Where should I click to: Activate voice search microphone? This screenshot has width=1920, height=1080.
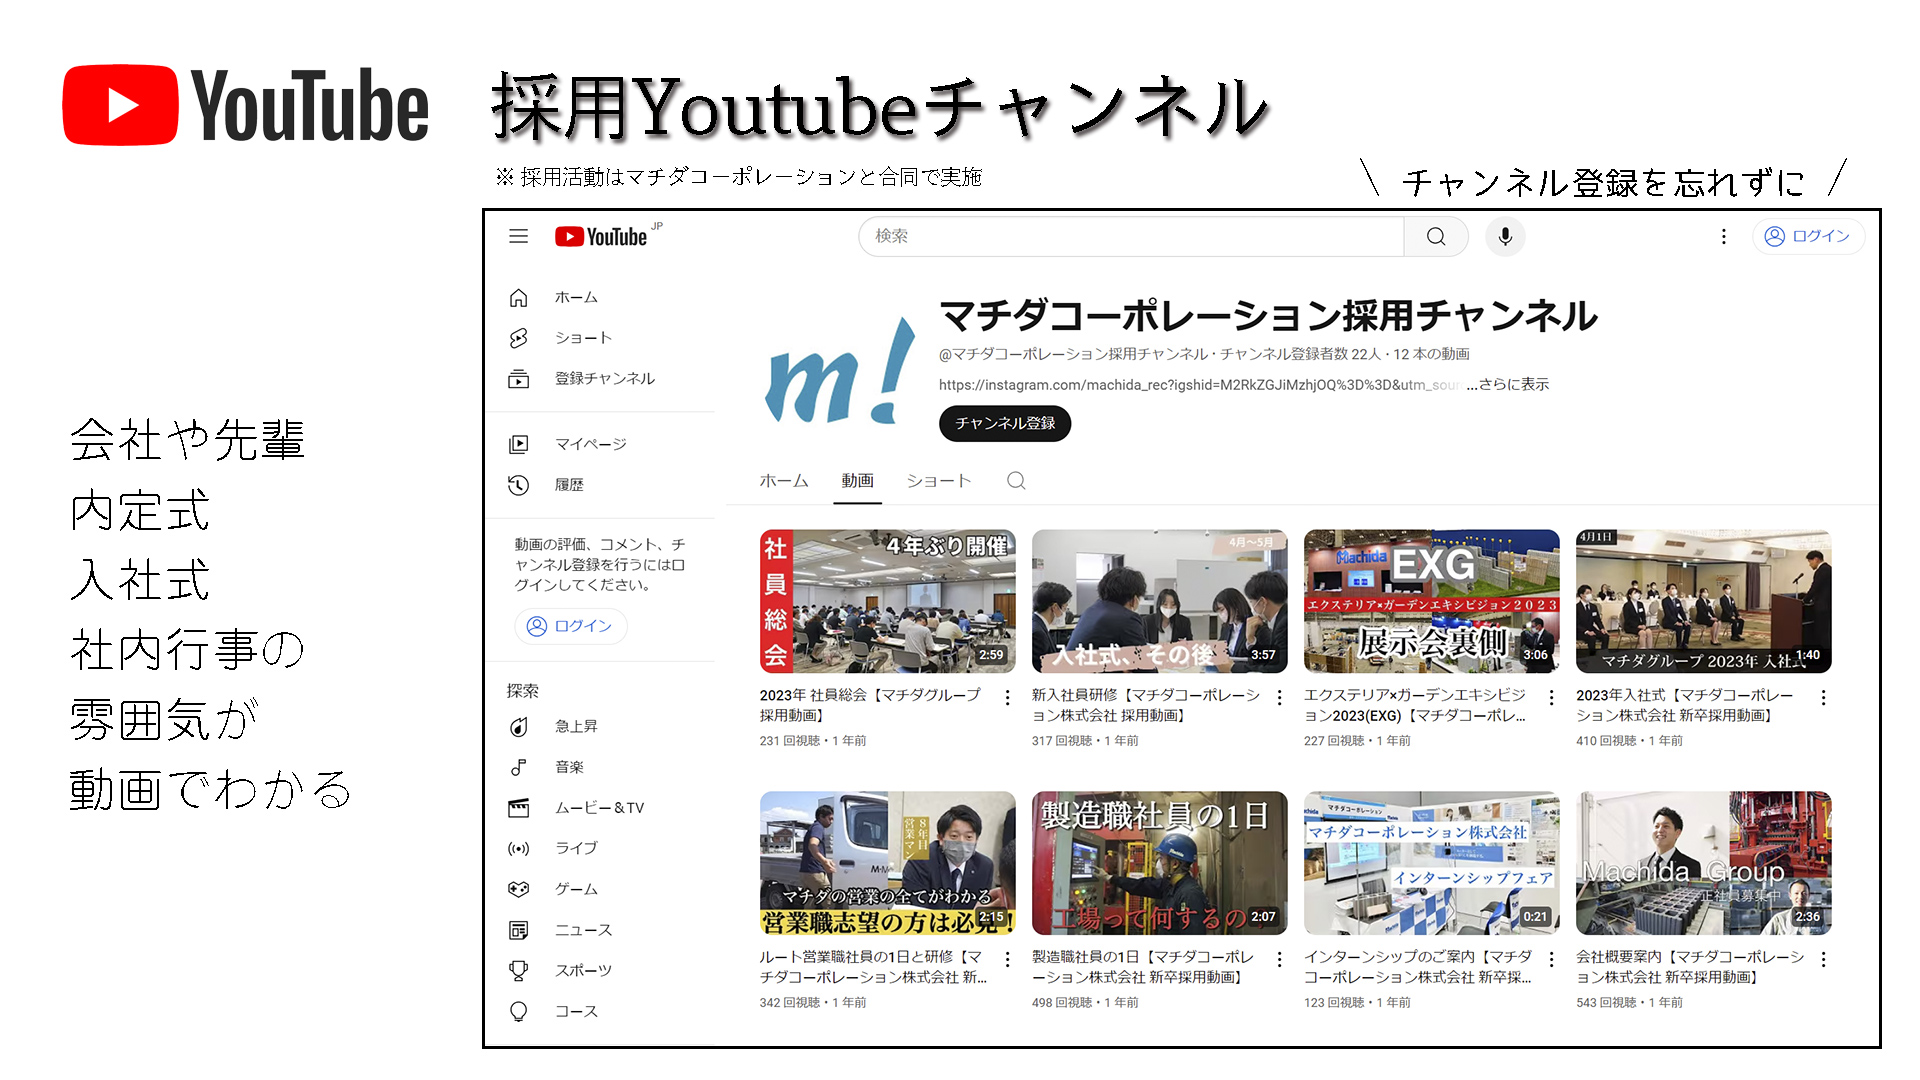tap(1505, 237)
